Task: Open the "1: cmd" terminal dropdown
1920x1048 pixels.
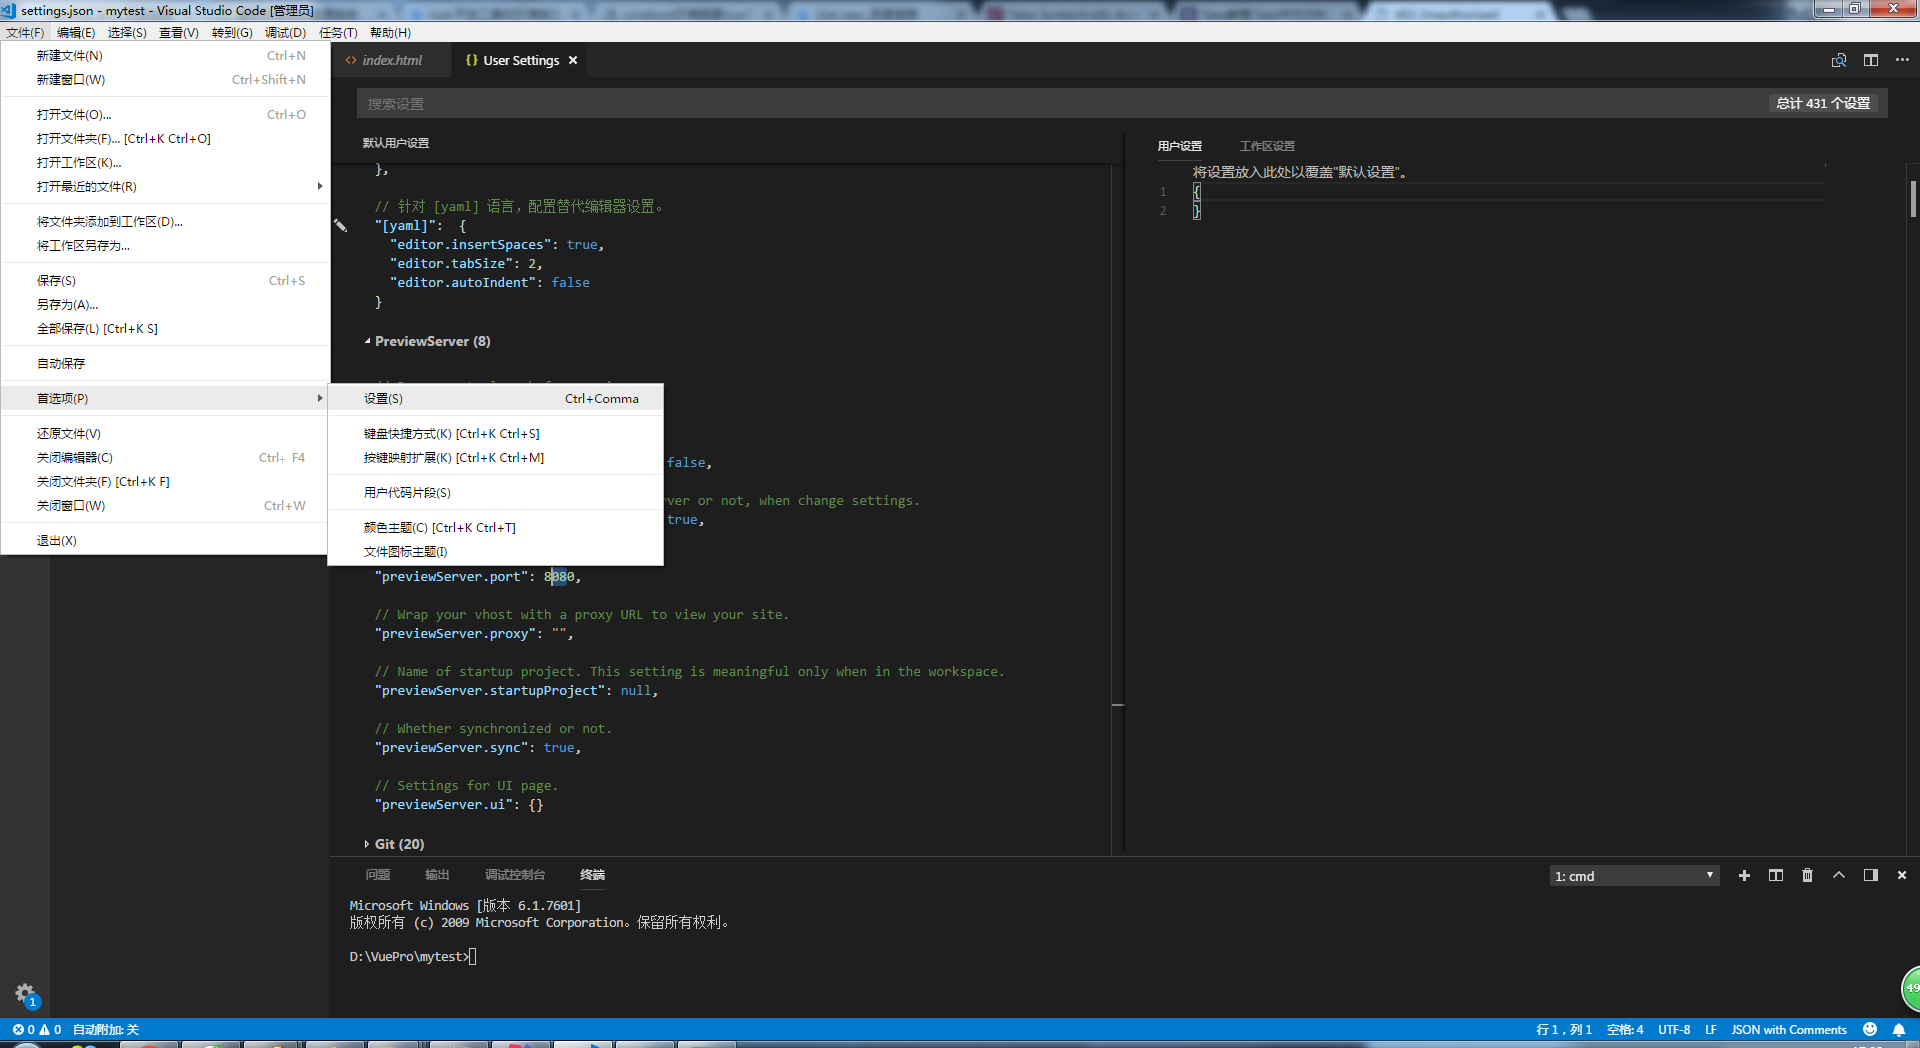Action: (x=1634, y=876)
